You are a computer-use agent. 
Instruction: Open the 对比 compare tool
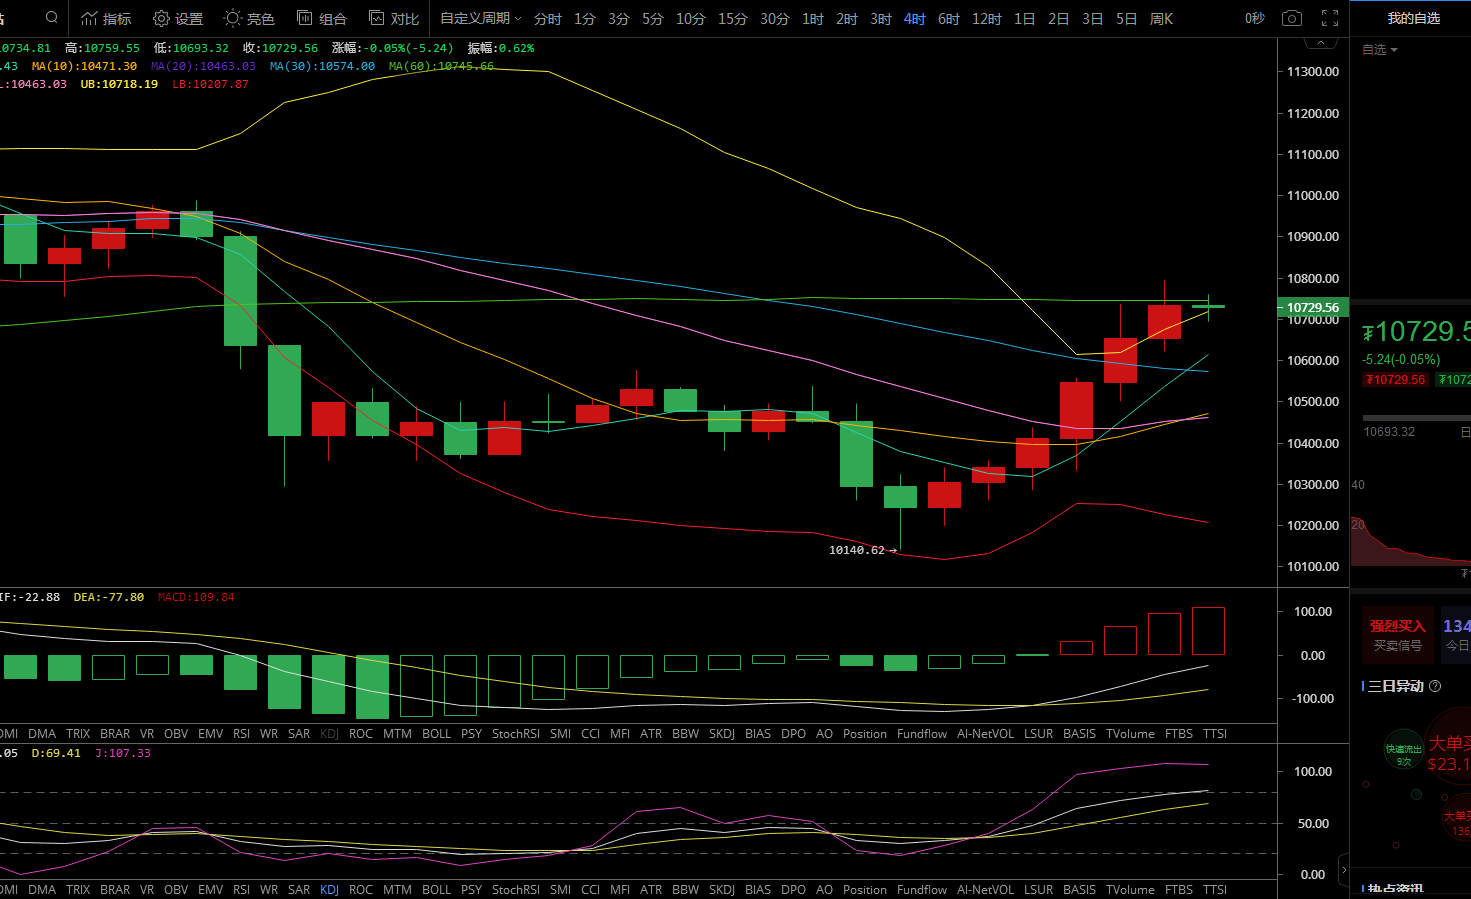click(x=394, y=18)
